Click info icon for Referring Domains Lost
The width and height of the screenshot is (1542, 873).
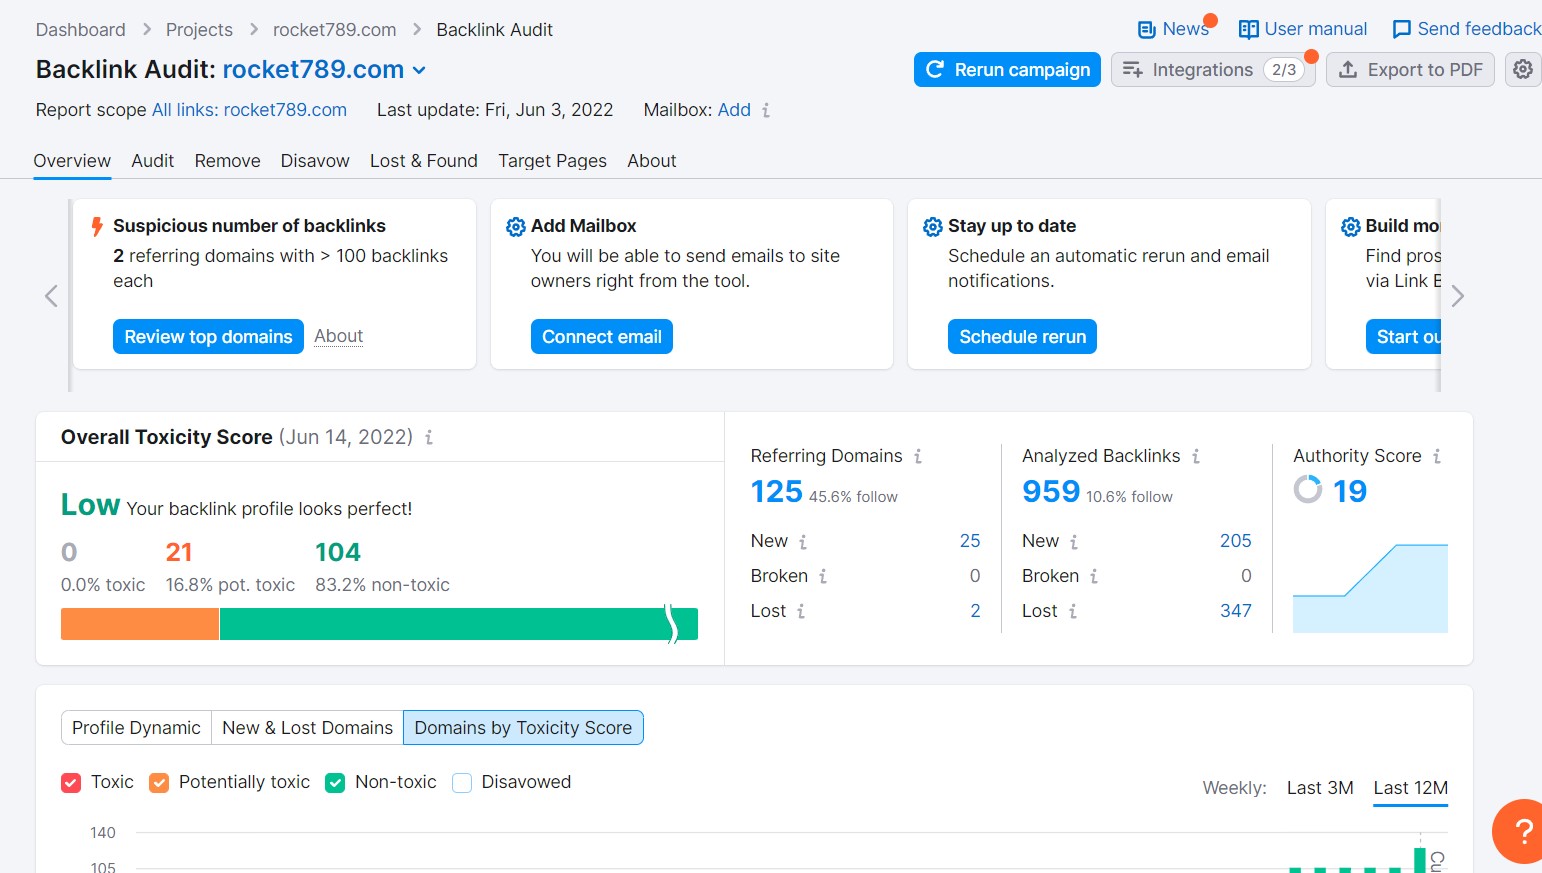click(801, 611)
